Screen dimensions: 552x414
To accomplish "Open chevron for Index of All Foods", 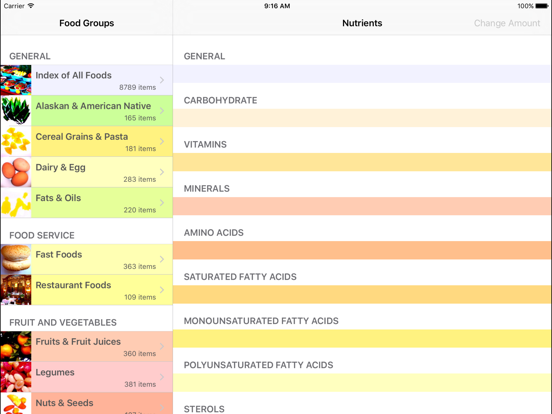I will click(162, 80).
